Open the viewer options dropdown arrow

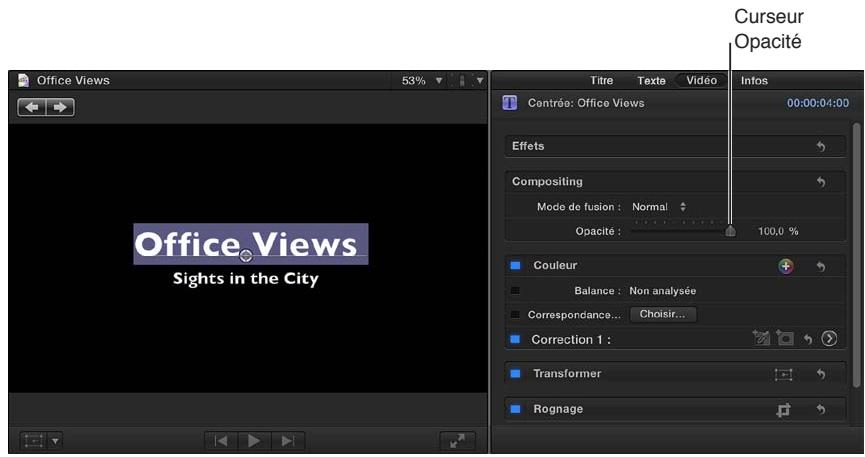480,81
